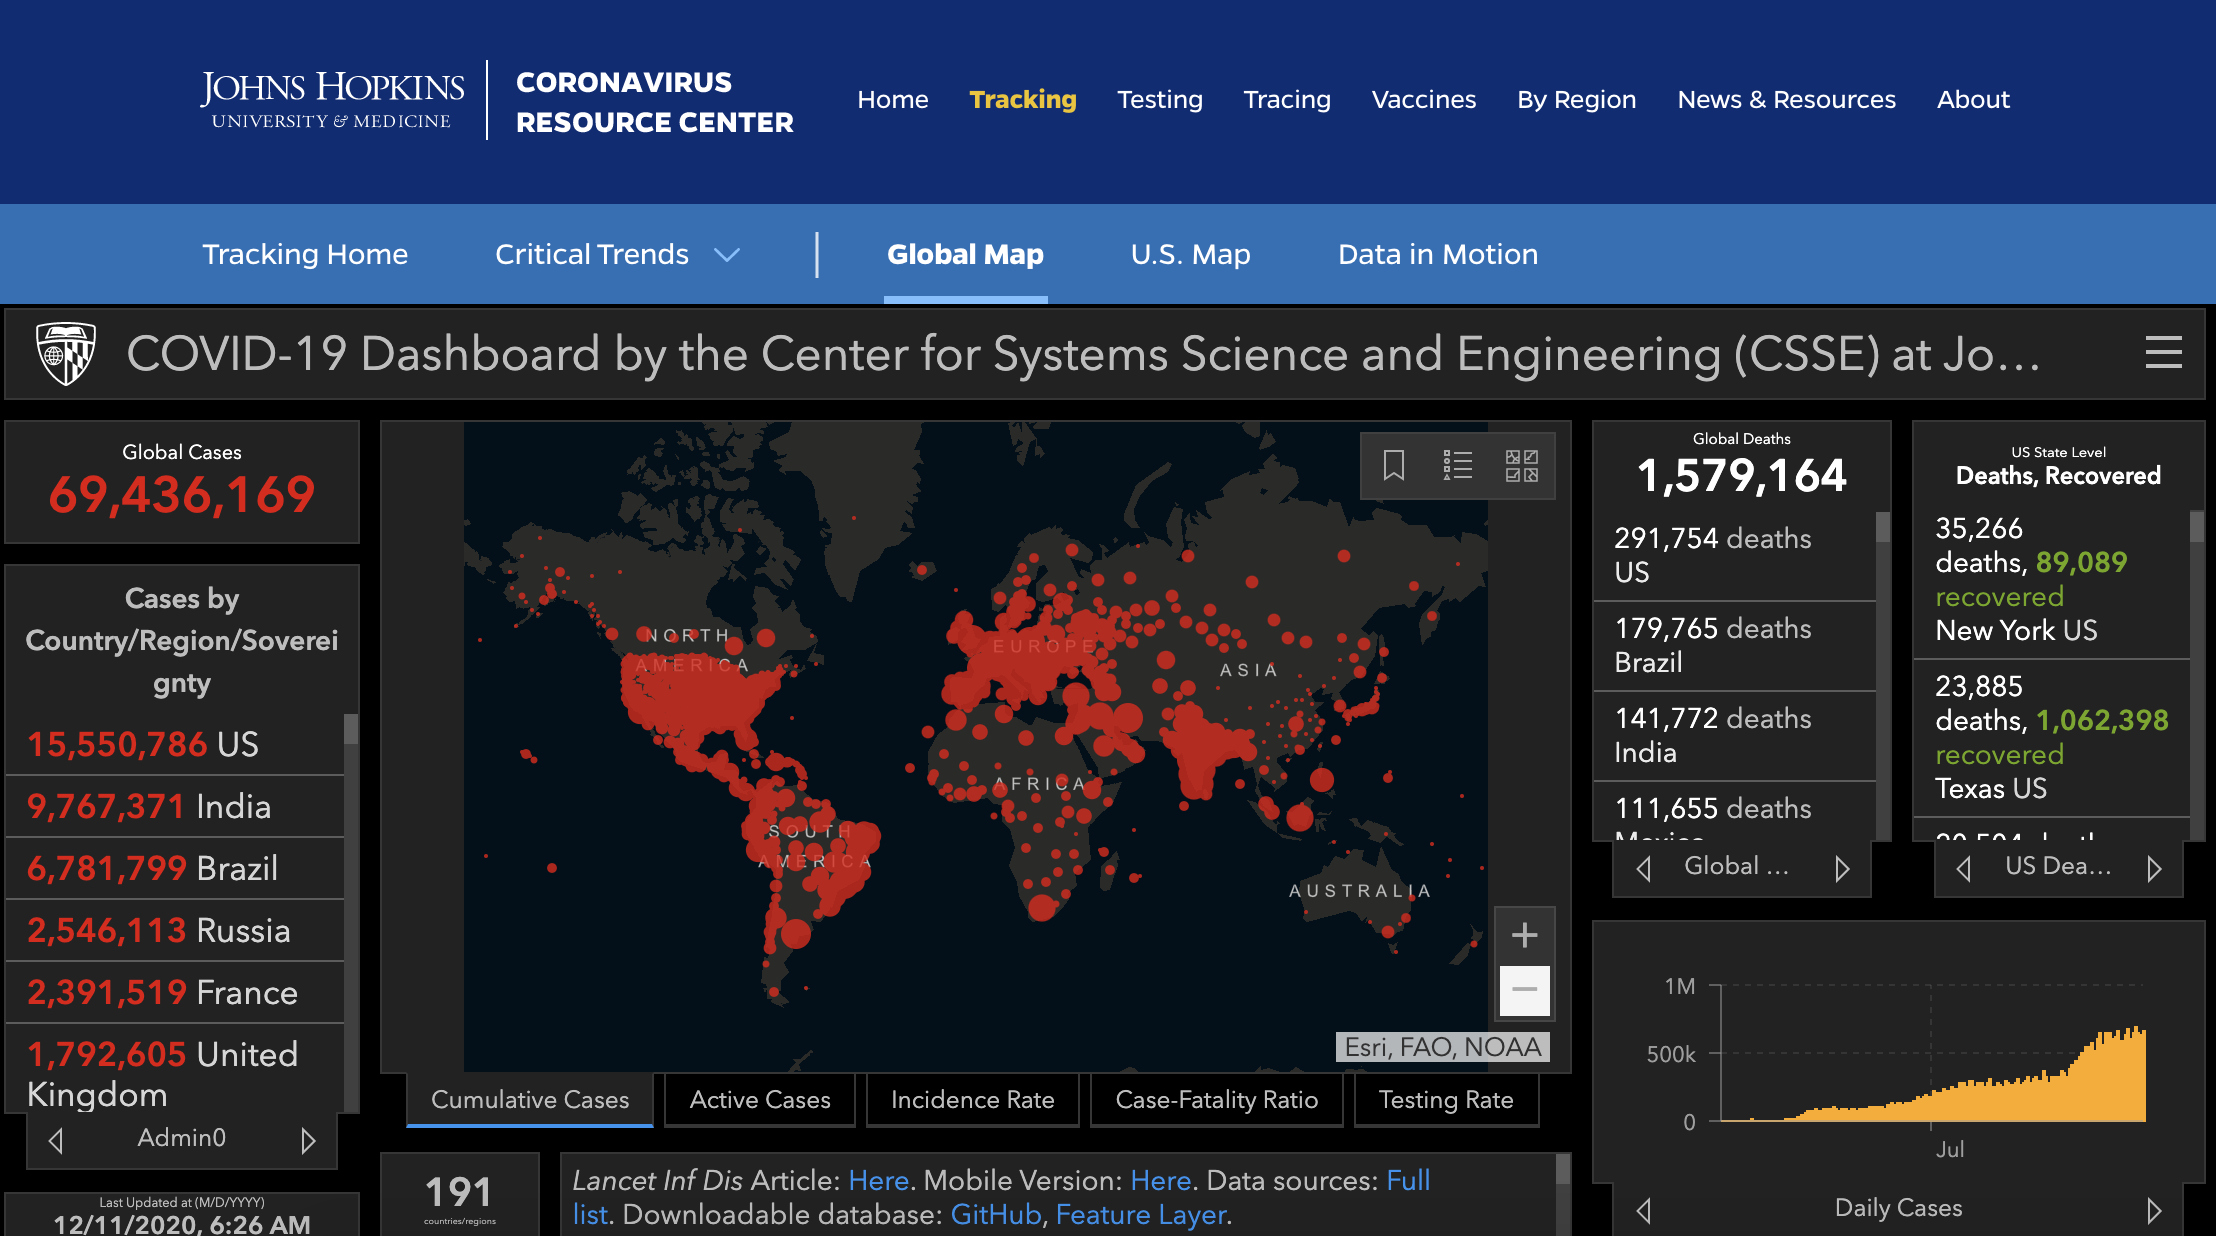
Task: Click previous arrow in US Deaths panel
Action: pyautogui.click(x=1963, y=868)
